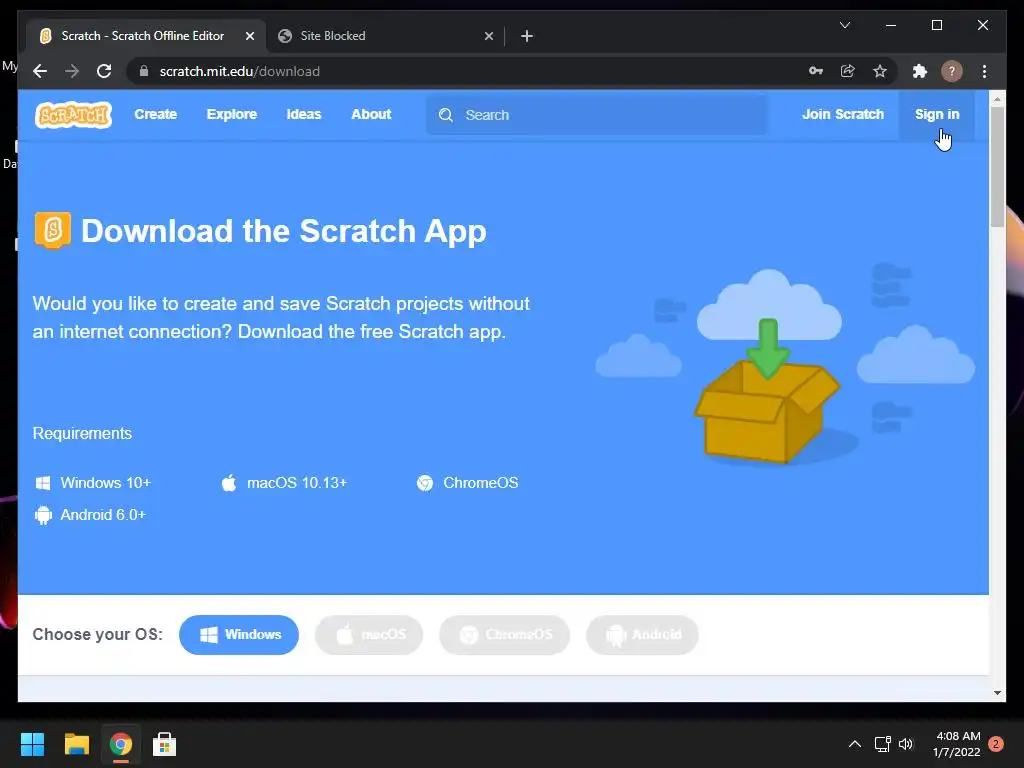Viewport: 1024px width, 768px height.
Task: Open the volume tray icon
Action: click(906, 744)
